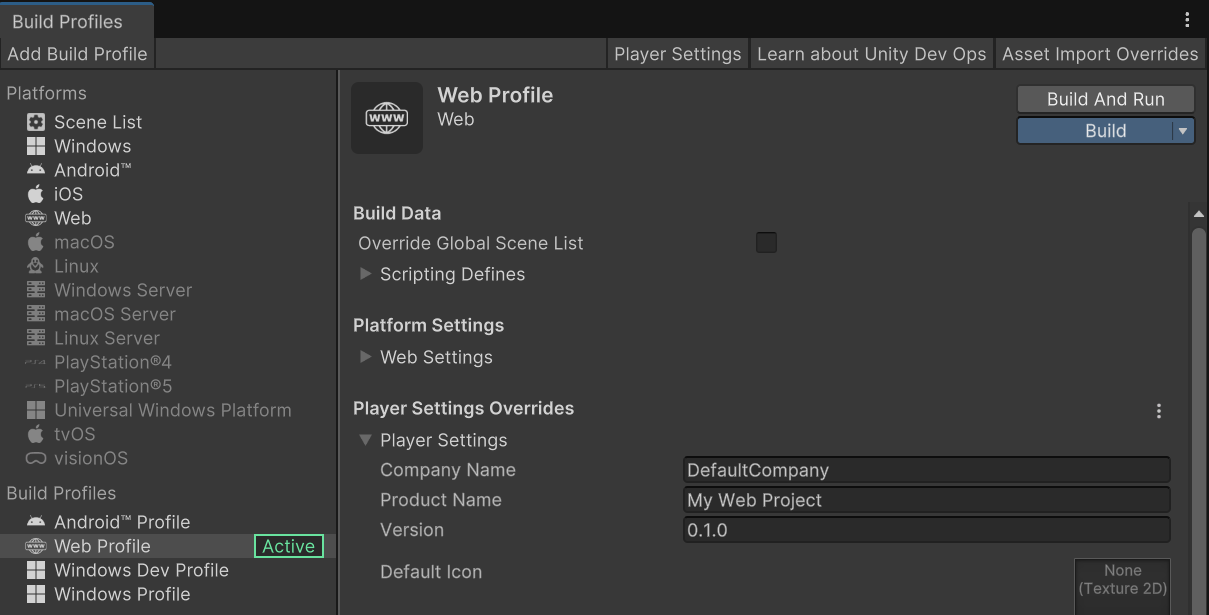This screenshot has width=1209, height=615.
Task: Click the Universal Windows Platform icon
Action: 36,410
